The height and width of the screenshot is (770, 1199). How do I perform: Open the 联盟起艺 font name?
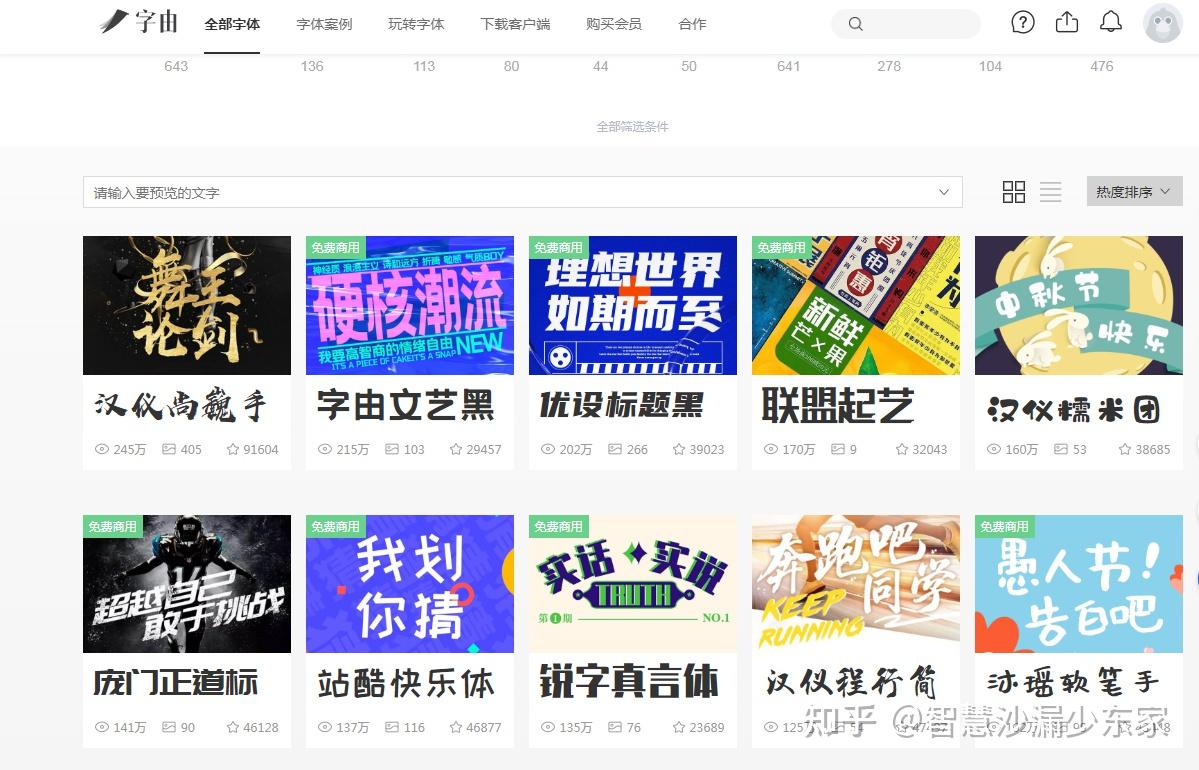pyautogui.click(x=838, y=404)
